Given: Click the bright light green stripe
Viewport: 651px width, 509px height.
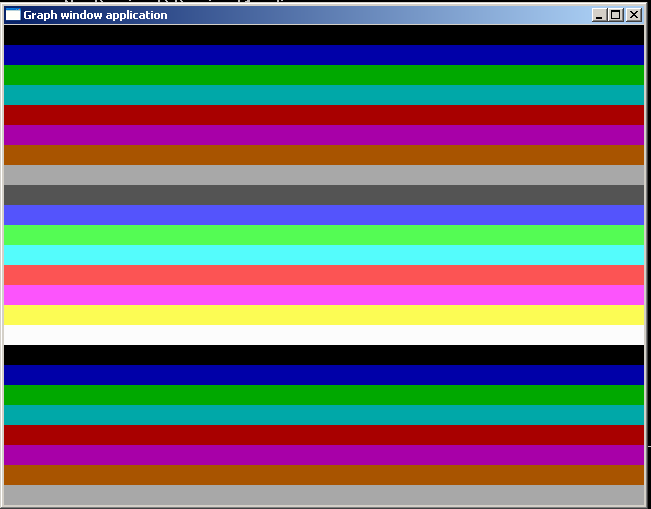Looking at the screenshot, I should pyautogui.click(x=324, y=235).
